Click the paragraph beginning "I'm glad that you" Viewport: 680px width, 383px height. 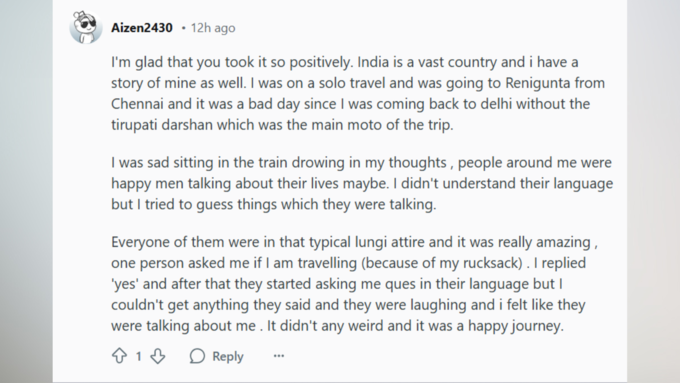pyautogui.click(x=358, y=93)
